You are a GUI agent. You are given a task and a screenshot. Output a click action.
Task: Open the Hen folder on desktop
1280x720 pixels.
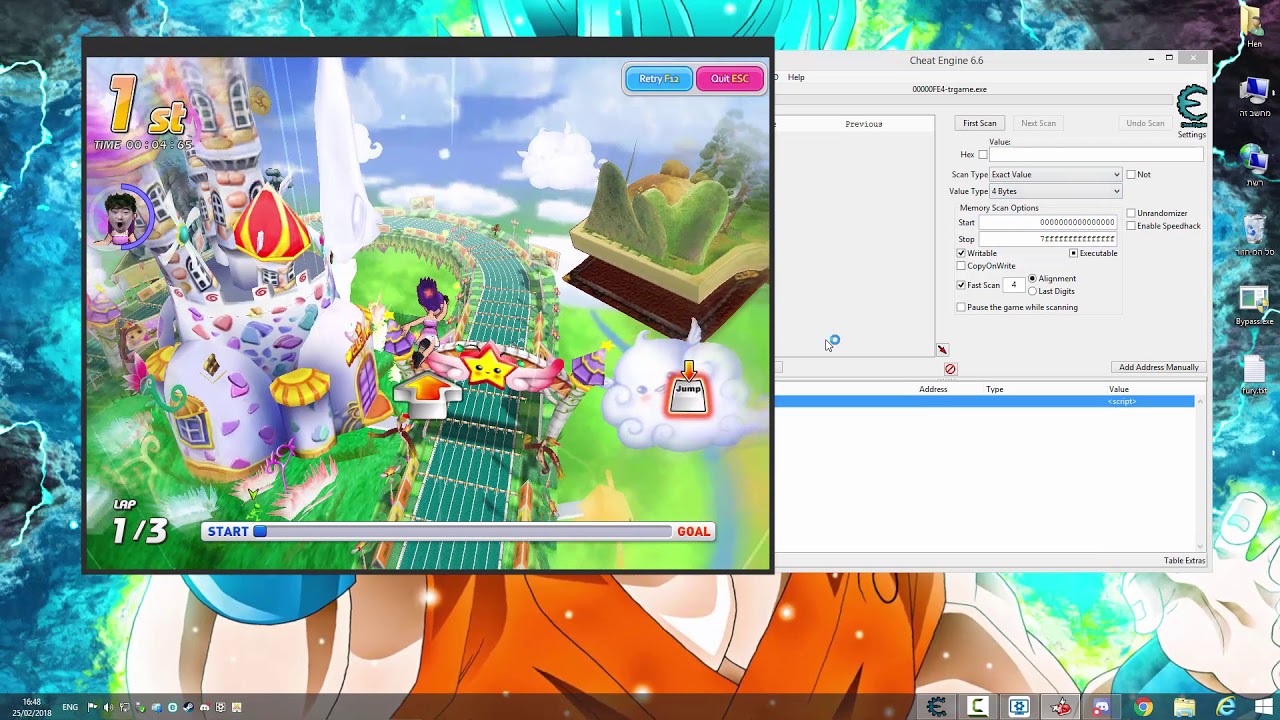(x=1254, y=27)
